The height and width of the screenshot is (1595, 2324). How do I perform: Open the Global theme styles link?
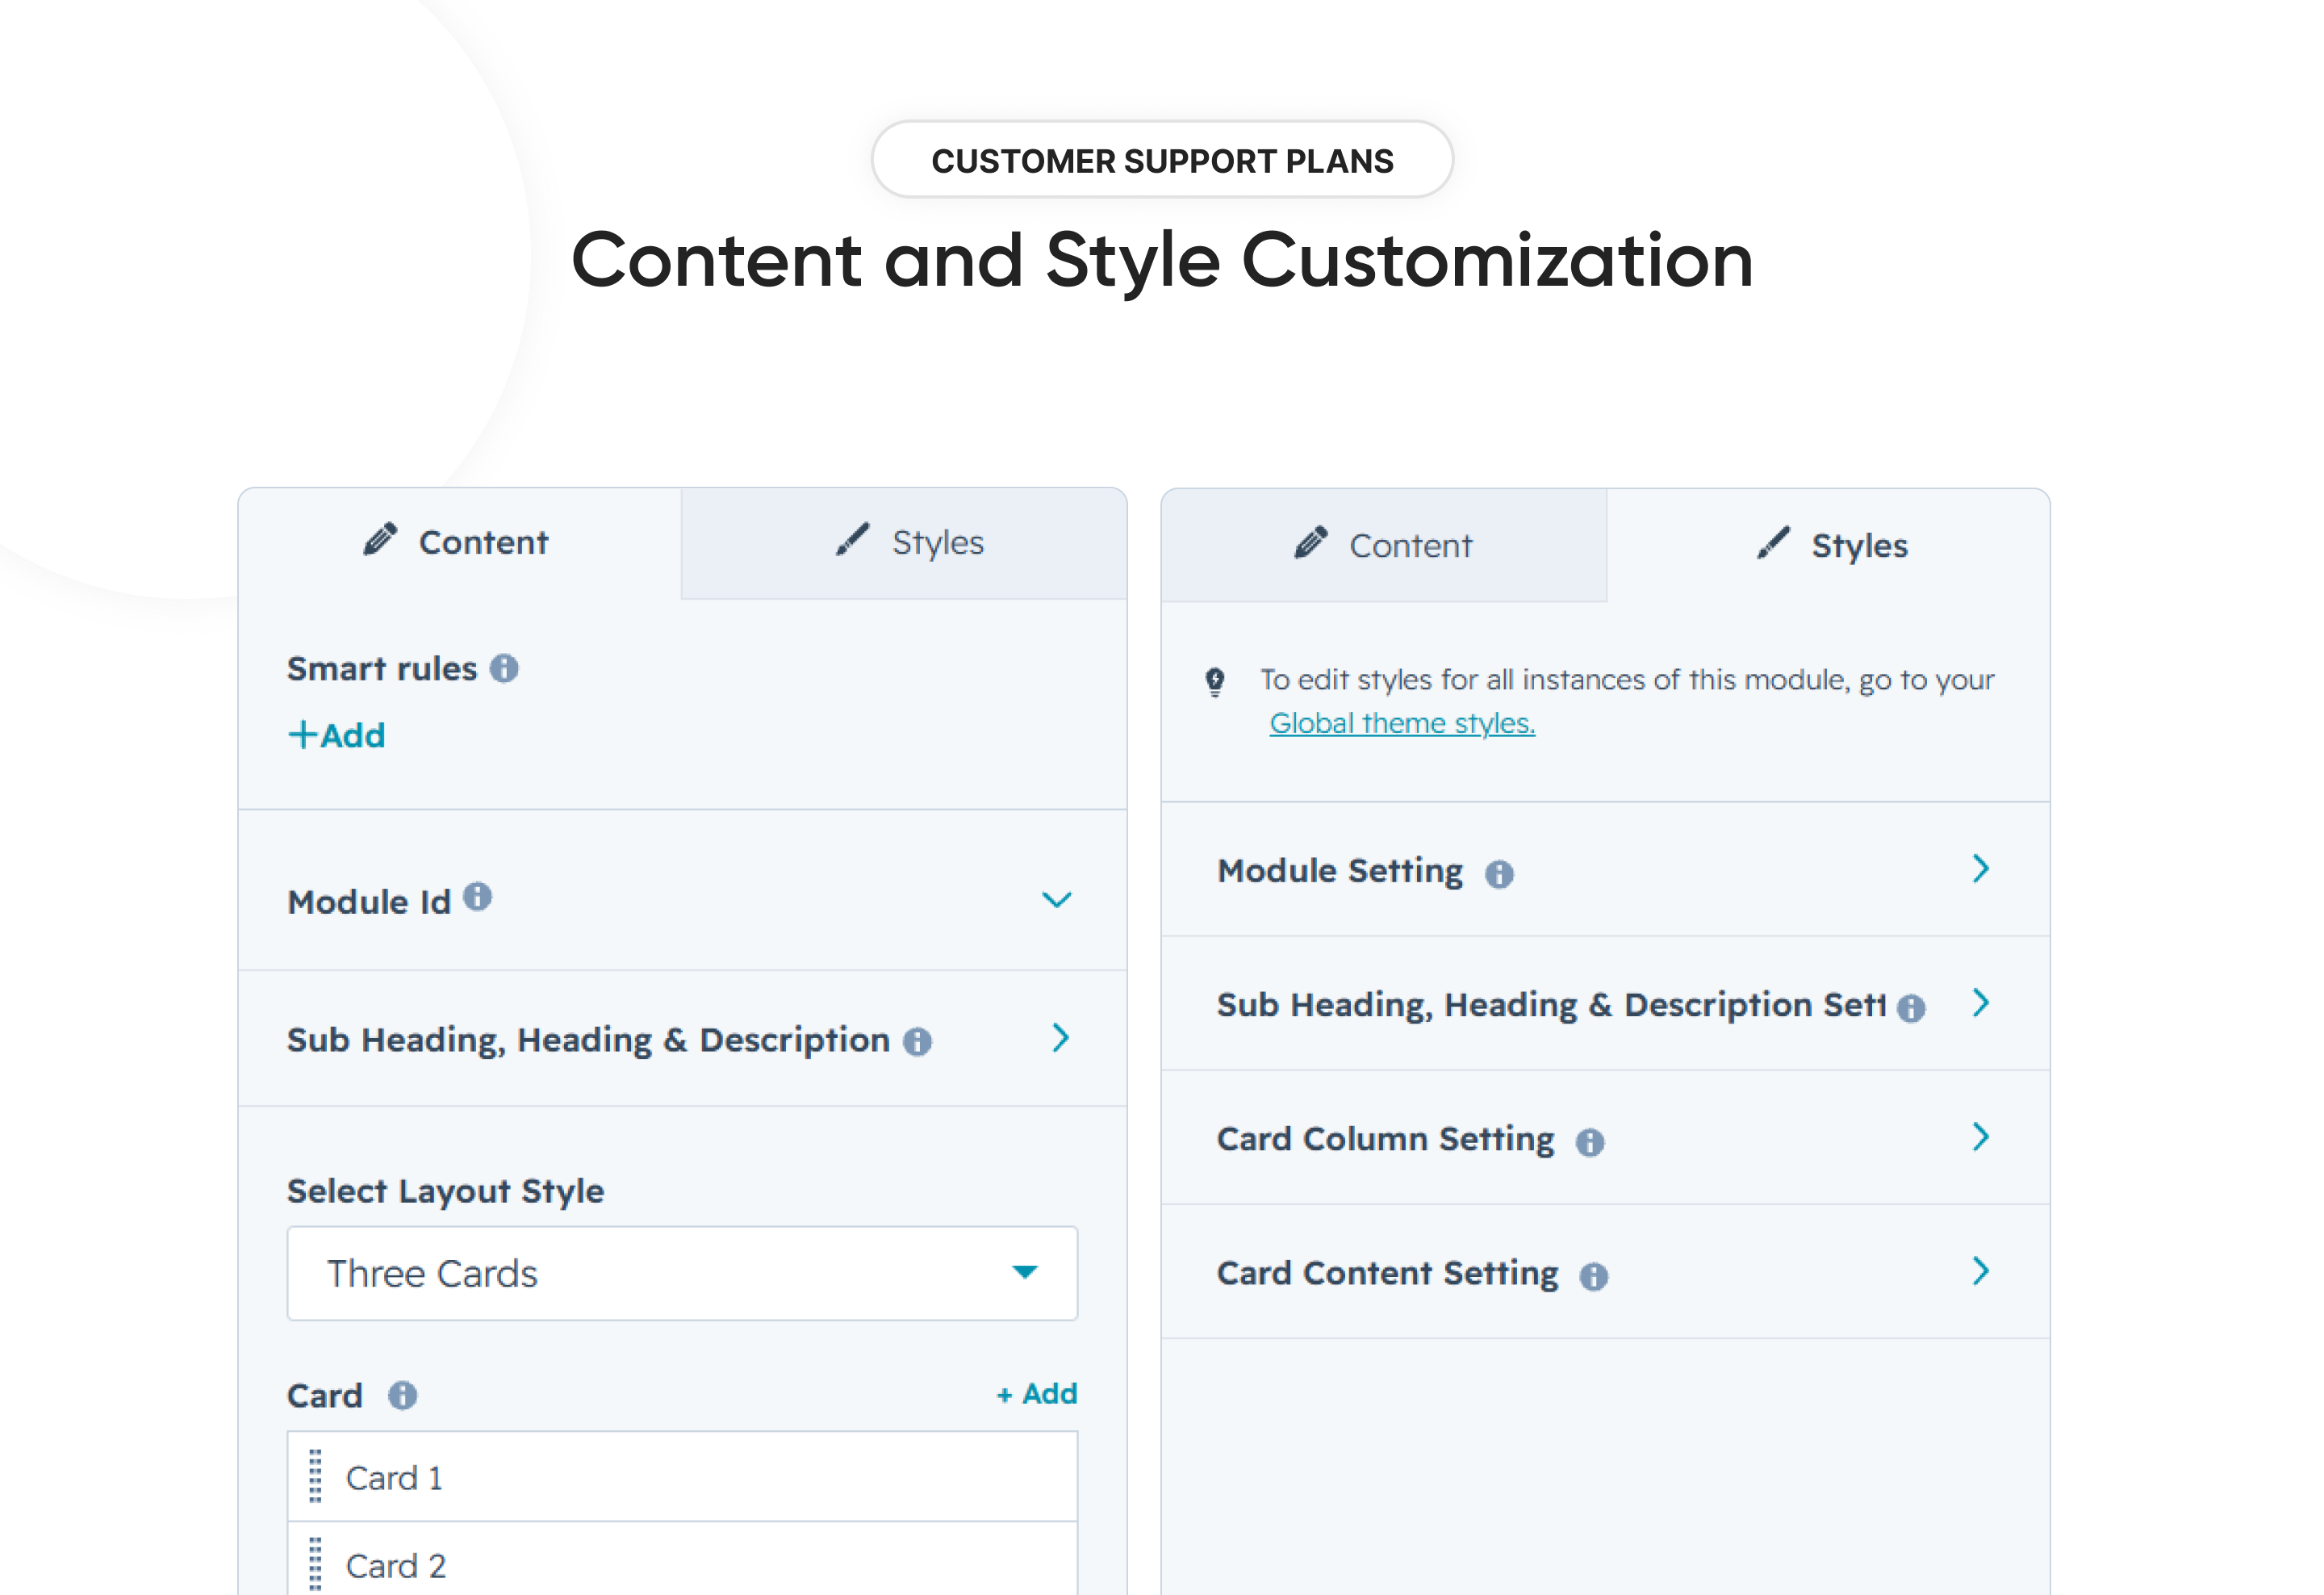coord(1402,723)
